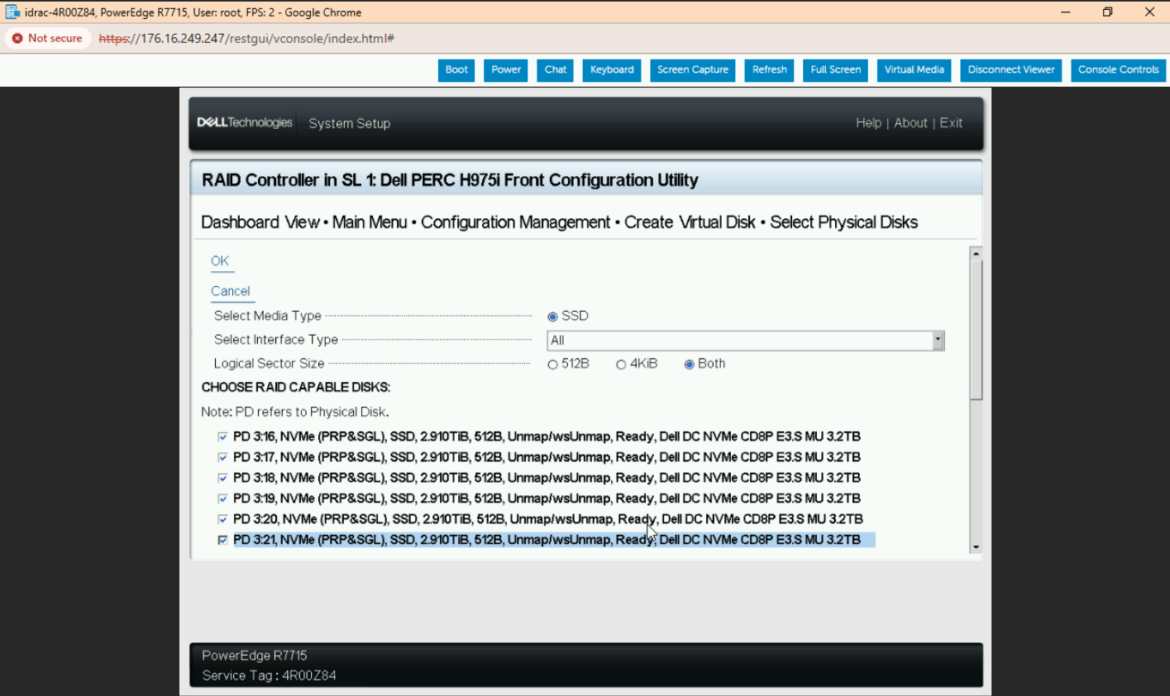The height and width of the screenshot is (696, 1170).
Task: Click Cancel to discard disk selection
Action: click(x=230, y=291)
